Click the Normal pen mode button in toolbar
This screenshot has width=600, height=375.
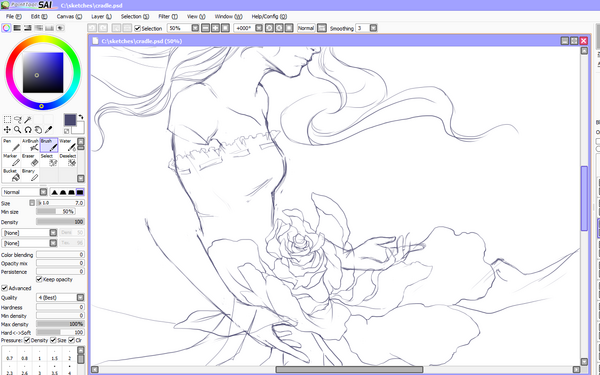click(x=306, y=28)
